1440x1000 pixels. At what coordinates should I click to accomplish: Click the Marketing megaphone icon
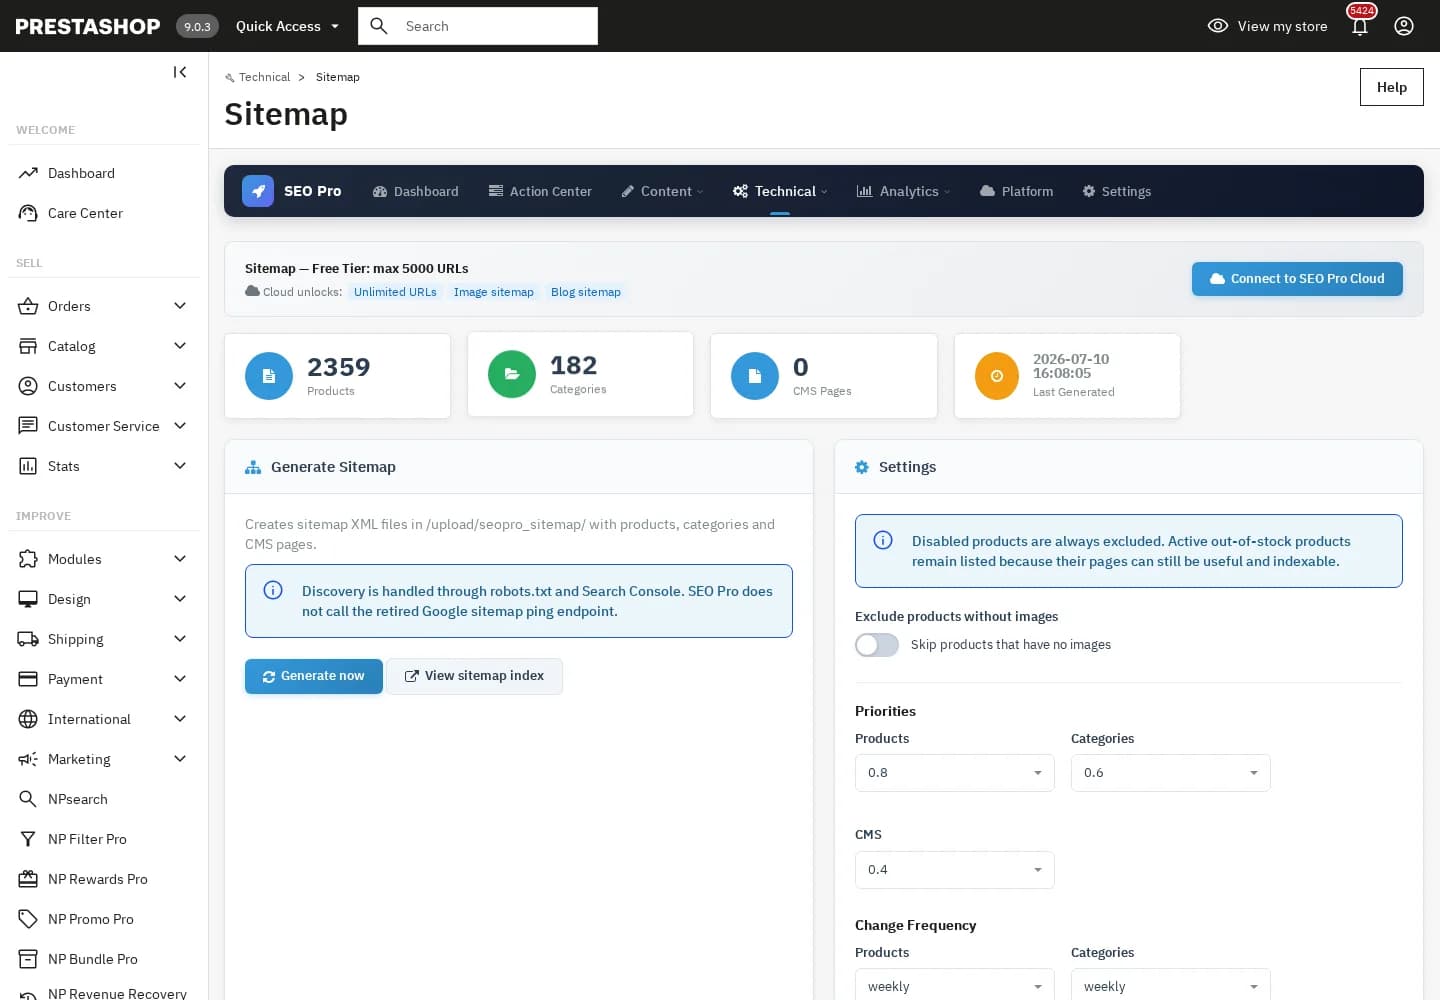coord(28,759)
